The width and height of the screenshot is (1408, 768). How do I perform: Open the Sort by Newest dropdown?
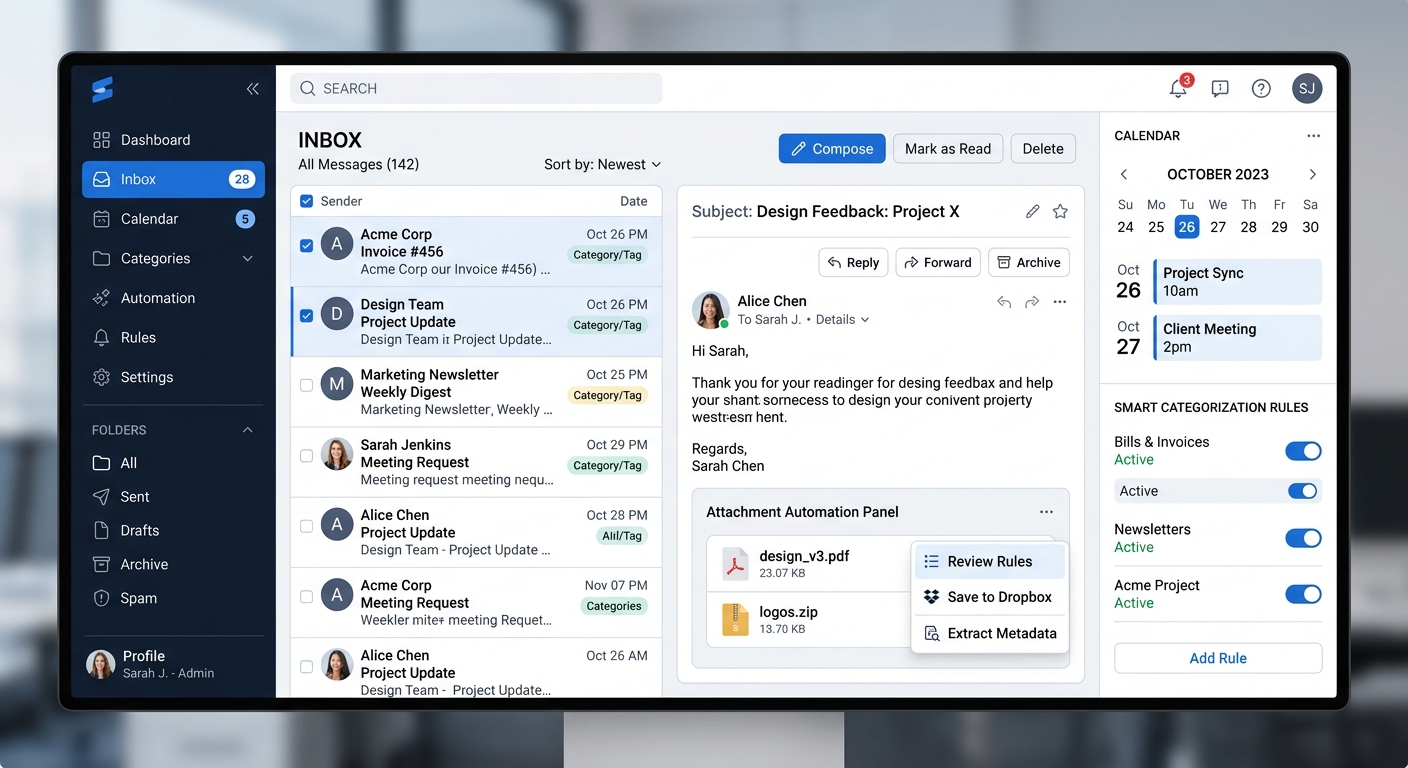(x=602, y=164)
